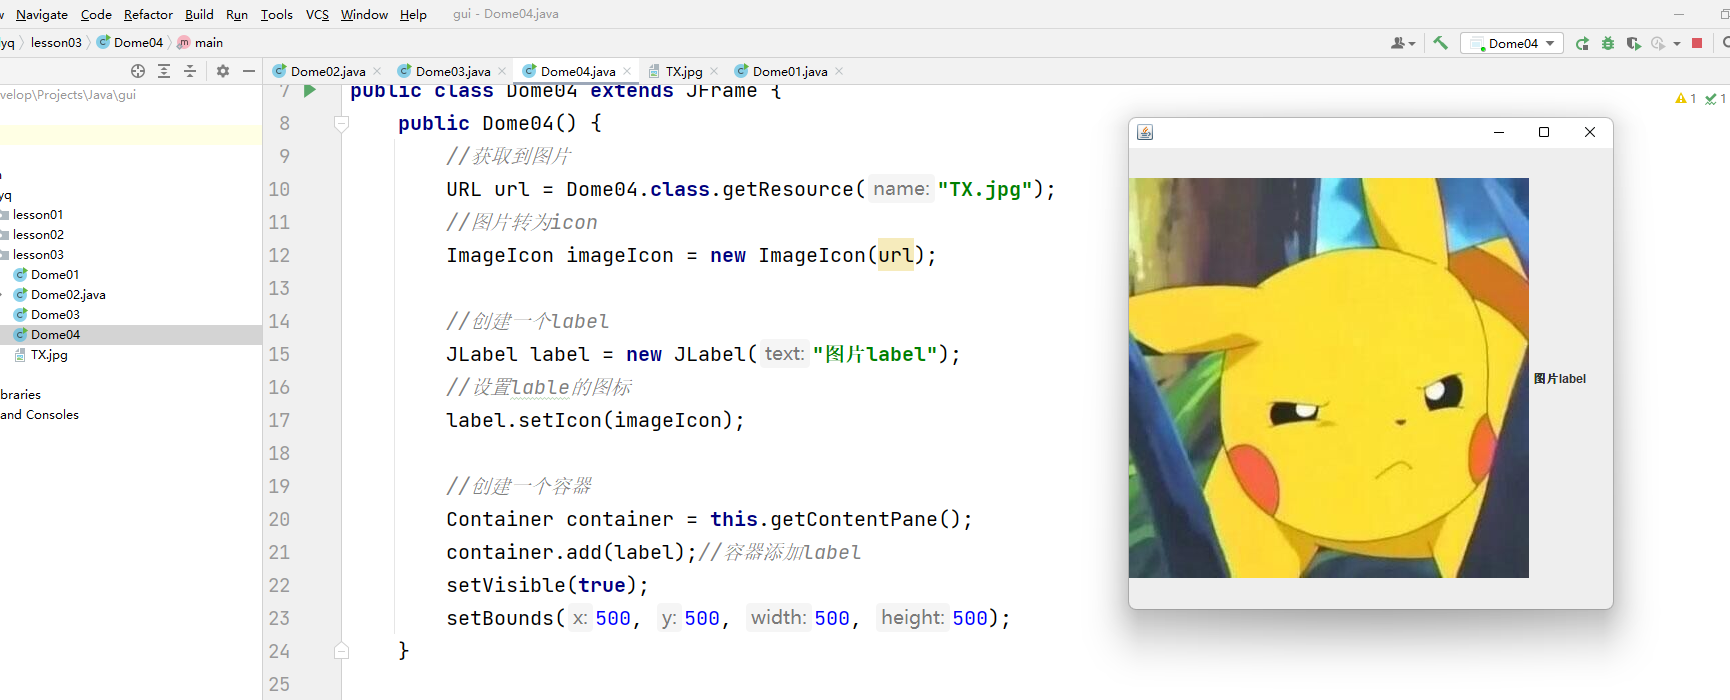1730x700 pixels.
Task: Click the Pikachu image in JFrame window
Action: click(1329, 378)
